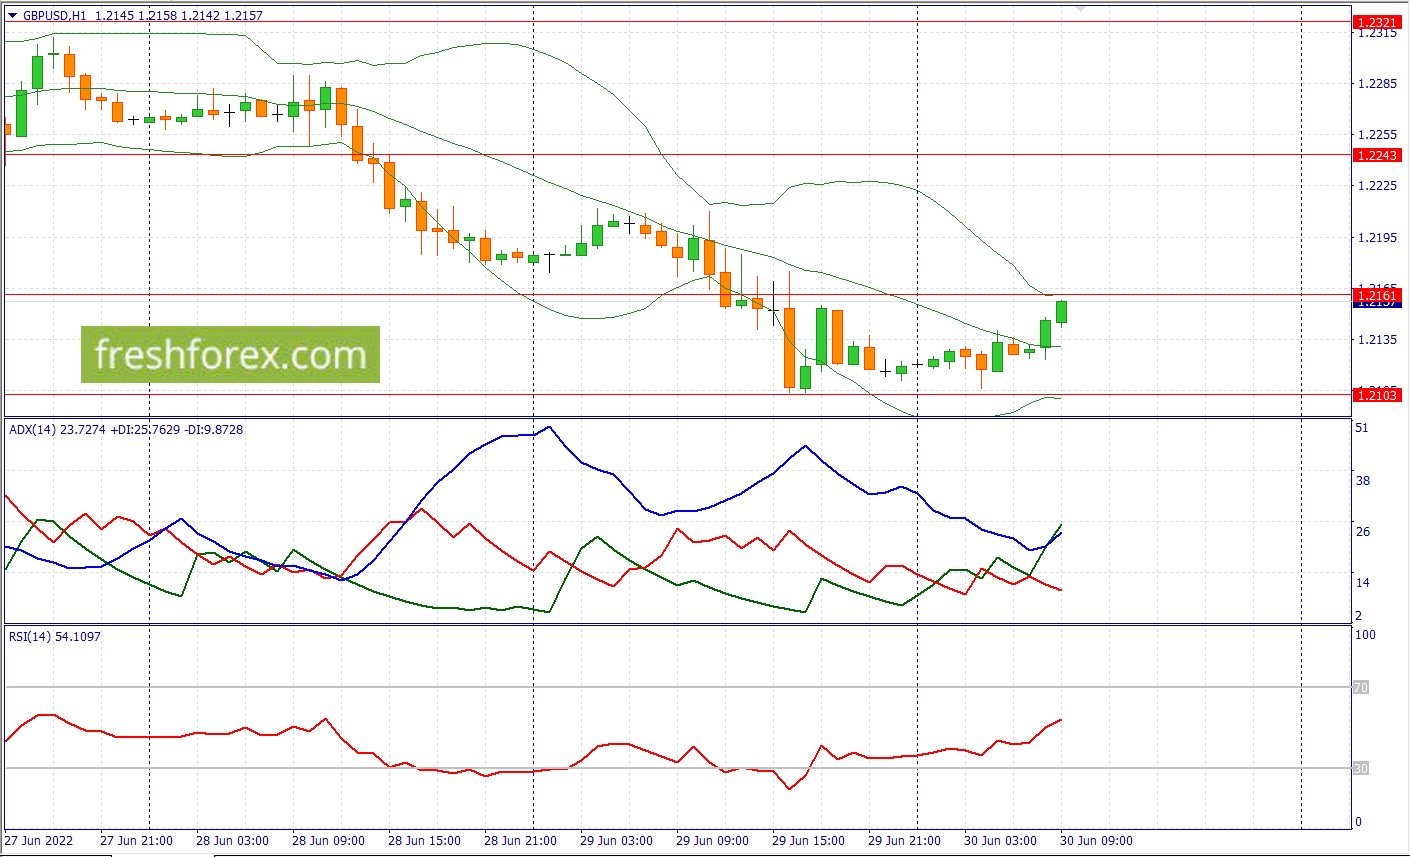Click the RSI(14) 54.1097 indicator label
The image size is (1410, 857).
tap(55, 636)
